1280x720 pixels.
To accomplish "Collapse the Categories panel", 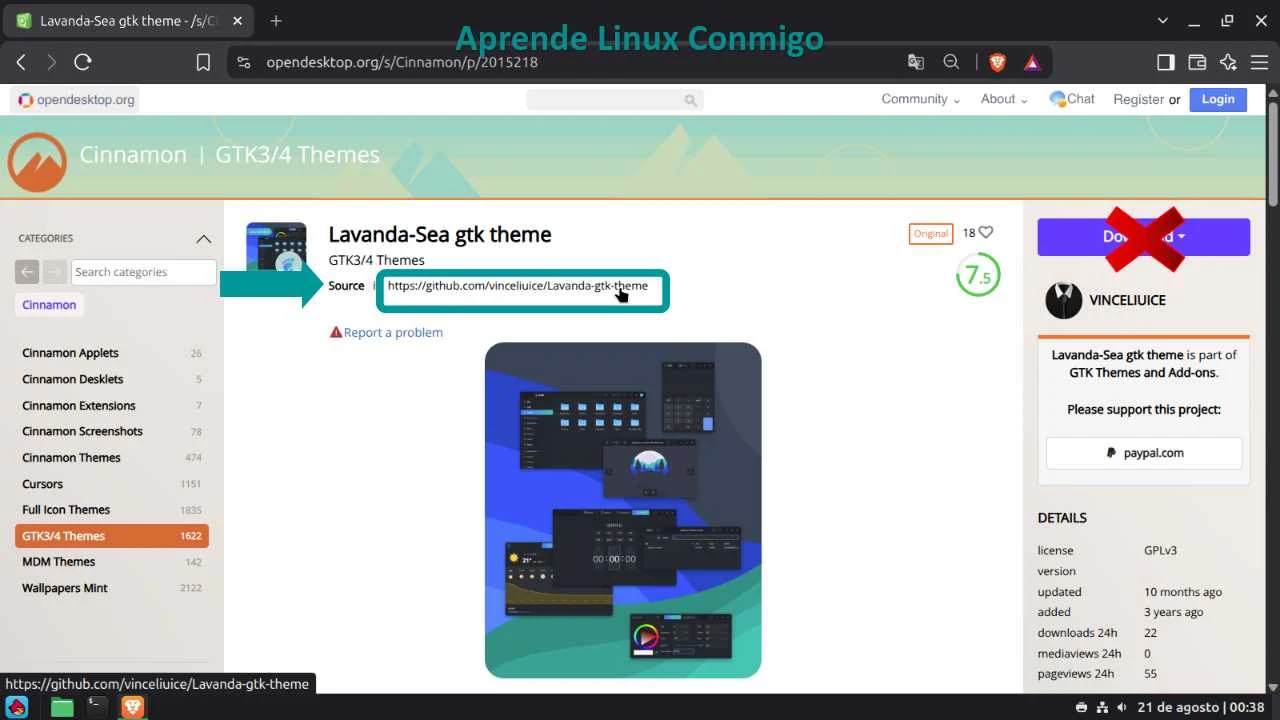I will point(204,238).
